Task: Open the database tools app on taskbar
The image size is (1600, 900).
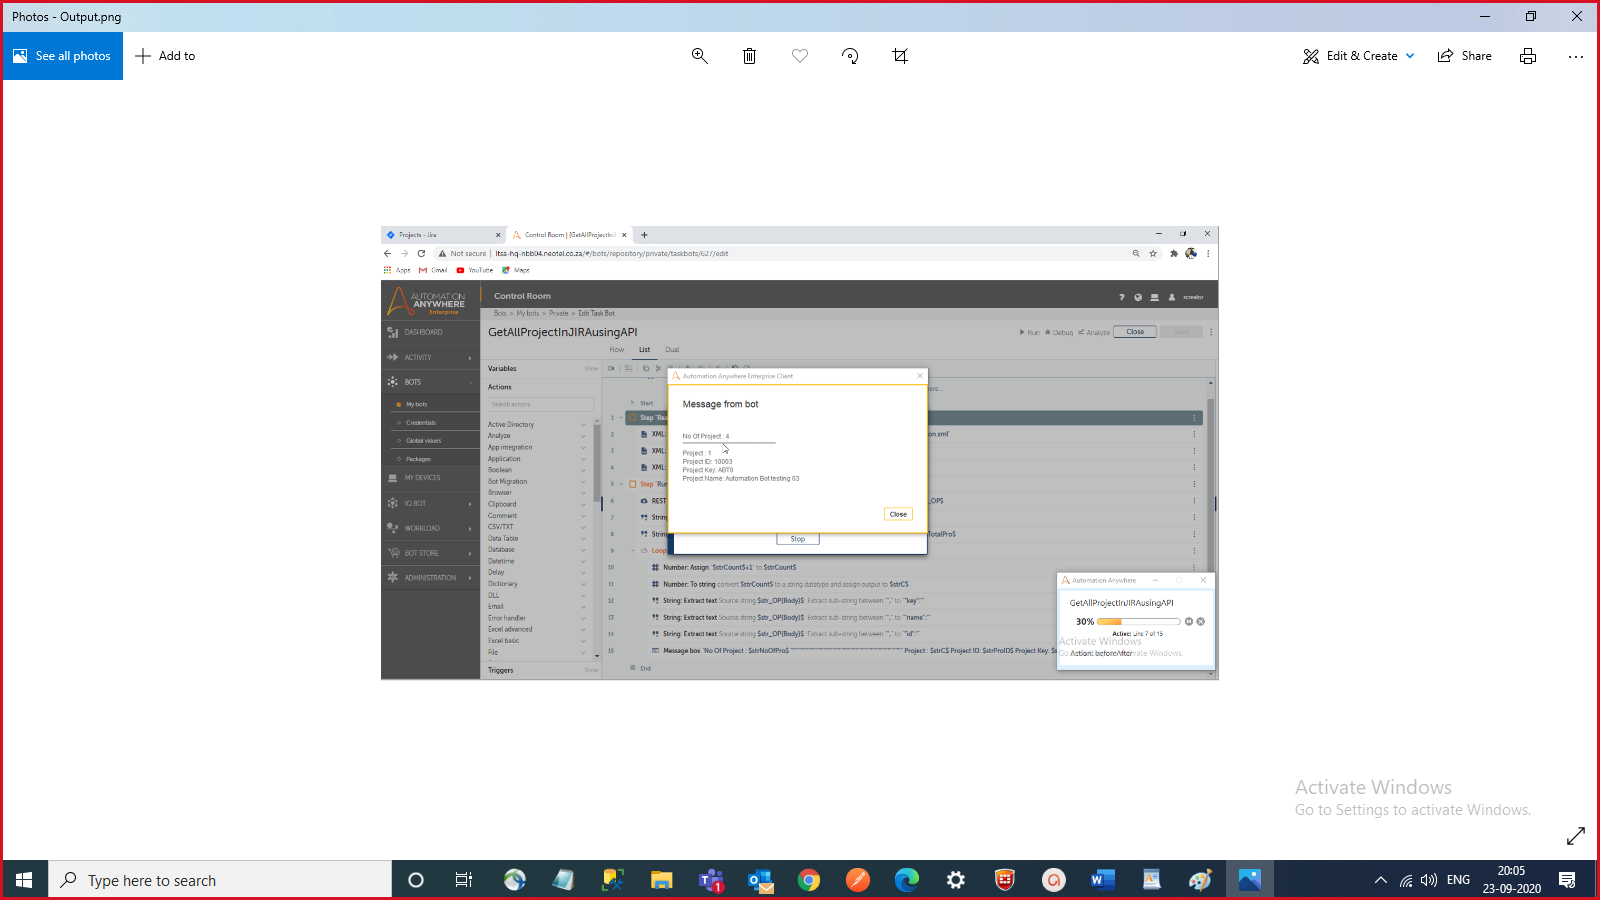Action: [612, 880]
